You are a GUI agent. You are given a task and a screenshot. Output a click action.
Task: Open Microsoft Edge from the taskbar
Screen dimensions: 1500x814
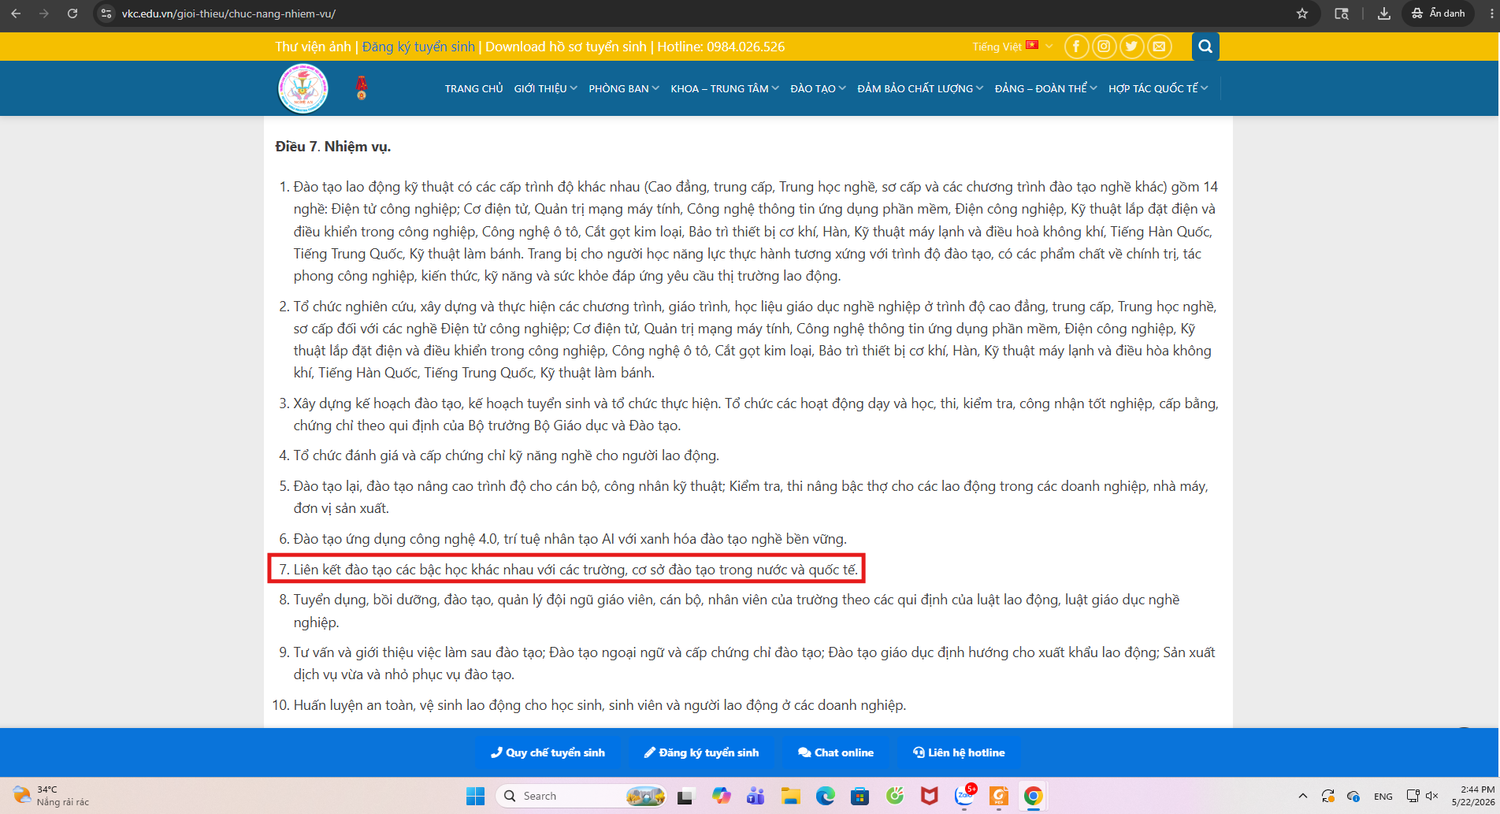click(825, 796)
